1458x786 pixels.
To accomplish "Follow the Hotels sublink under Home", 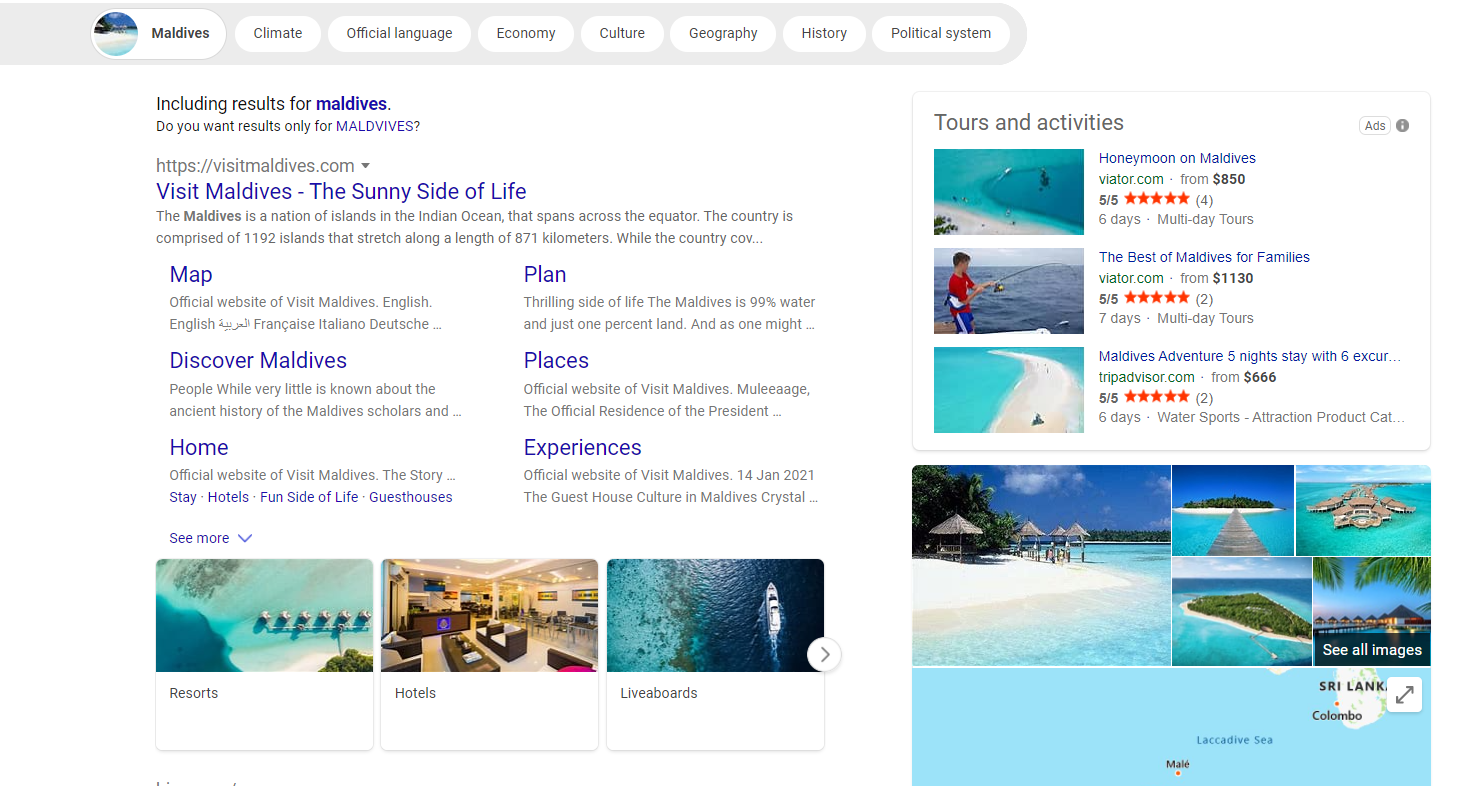I will 228,497.
